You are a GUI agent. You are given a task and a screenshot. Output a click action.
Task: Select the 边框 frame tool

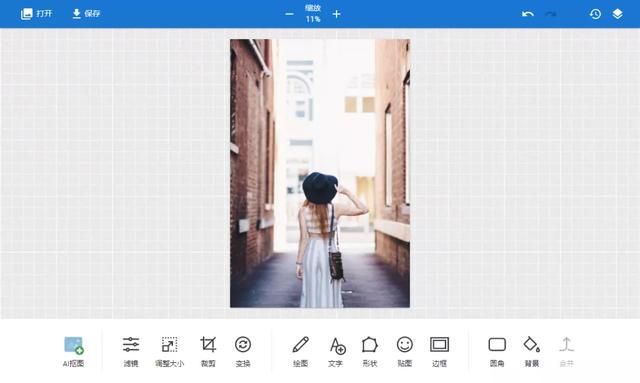440,351
